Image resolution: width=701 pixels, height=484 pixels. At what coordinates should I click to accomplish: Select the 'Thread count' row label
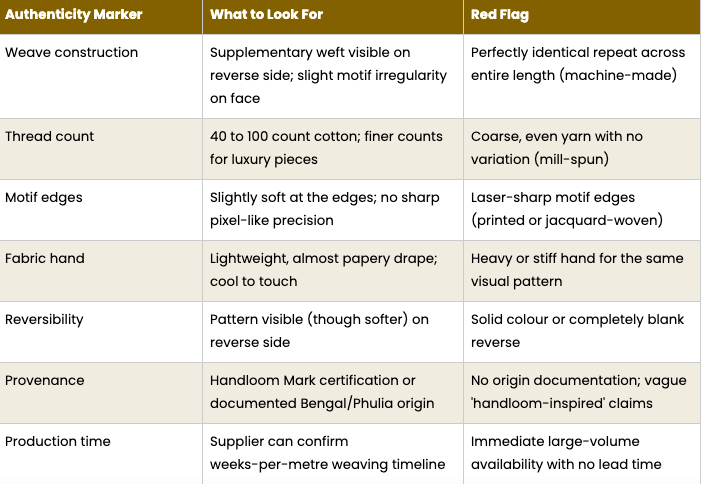tap(49, 136)
